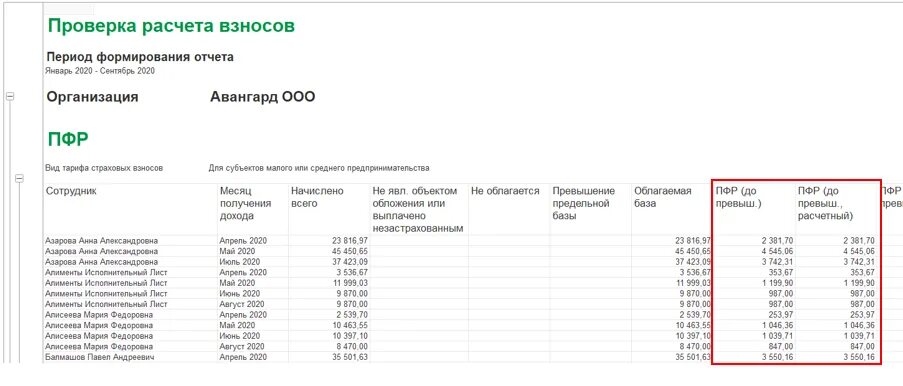Collapse the Организация group with minus box
903x386 pixels.
click(10, 97)
